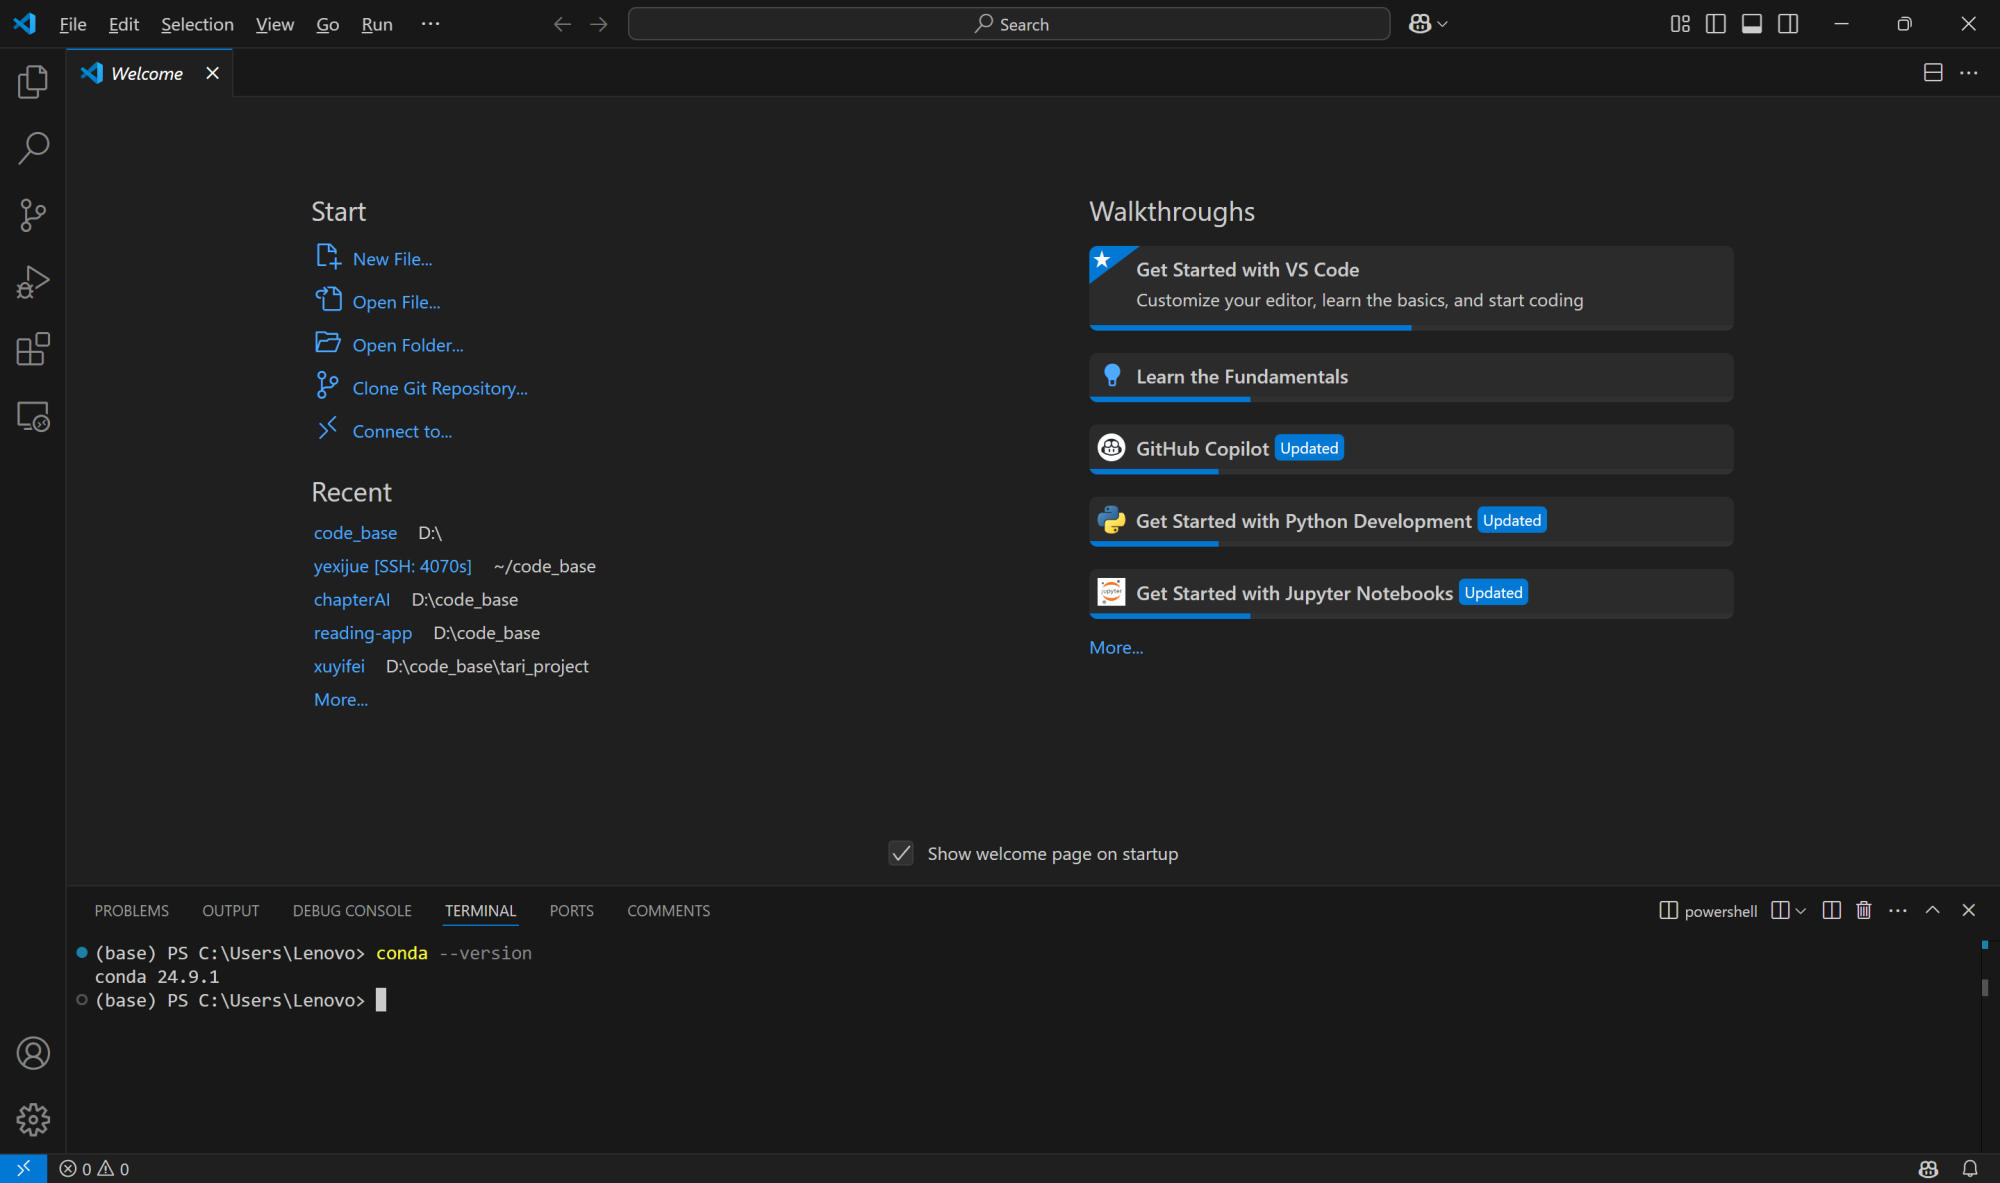Open terminal panel more actions ellipsis

click(x=1897, y=910)
